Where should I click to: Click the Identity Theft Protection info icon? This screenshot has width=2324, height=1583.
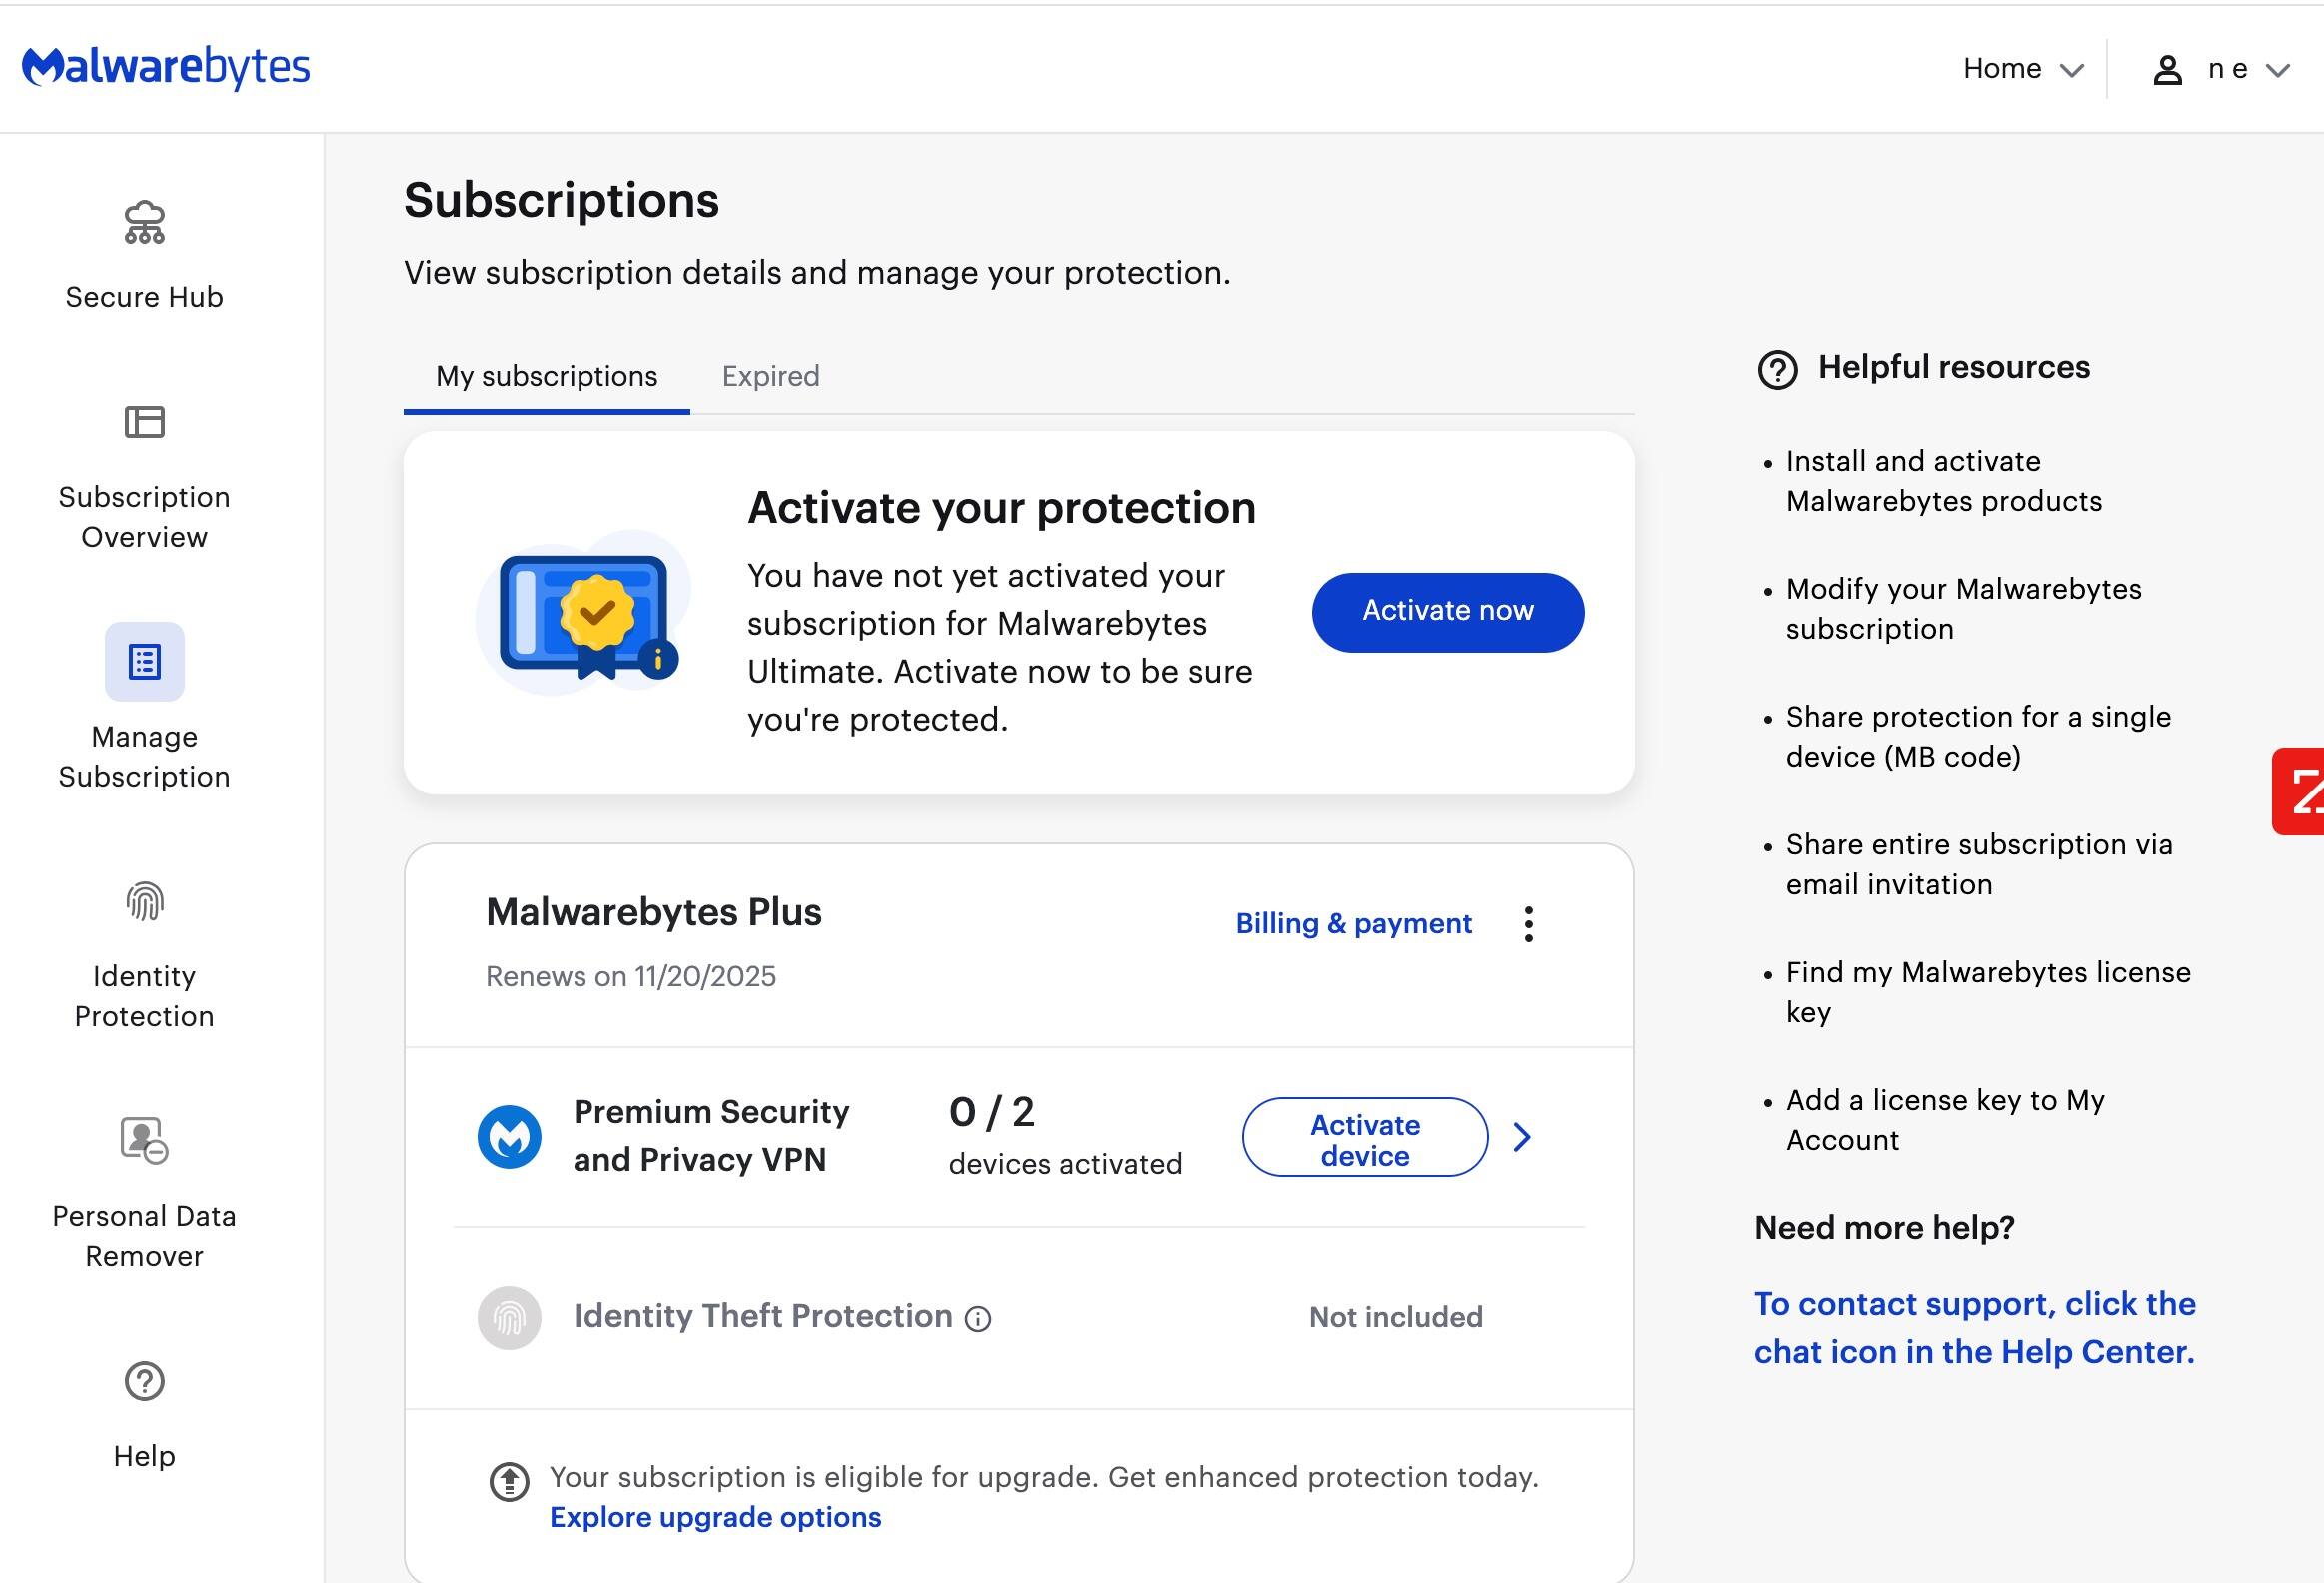(978, 1319)
